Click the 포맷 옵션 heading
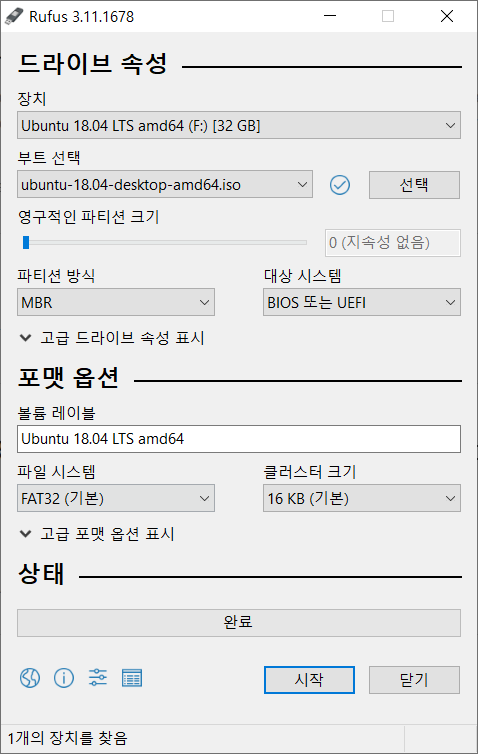This screenshot has height=754, width=478. 68,377
